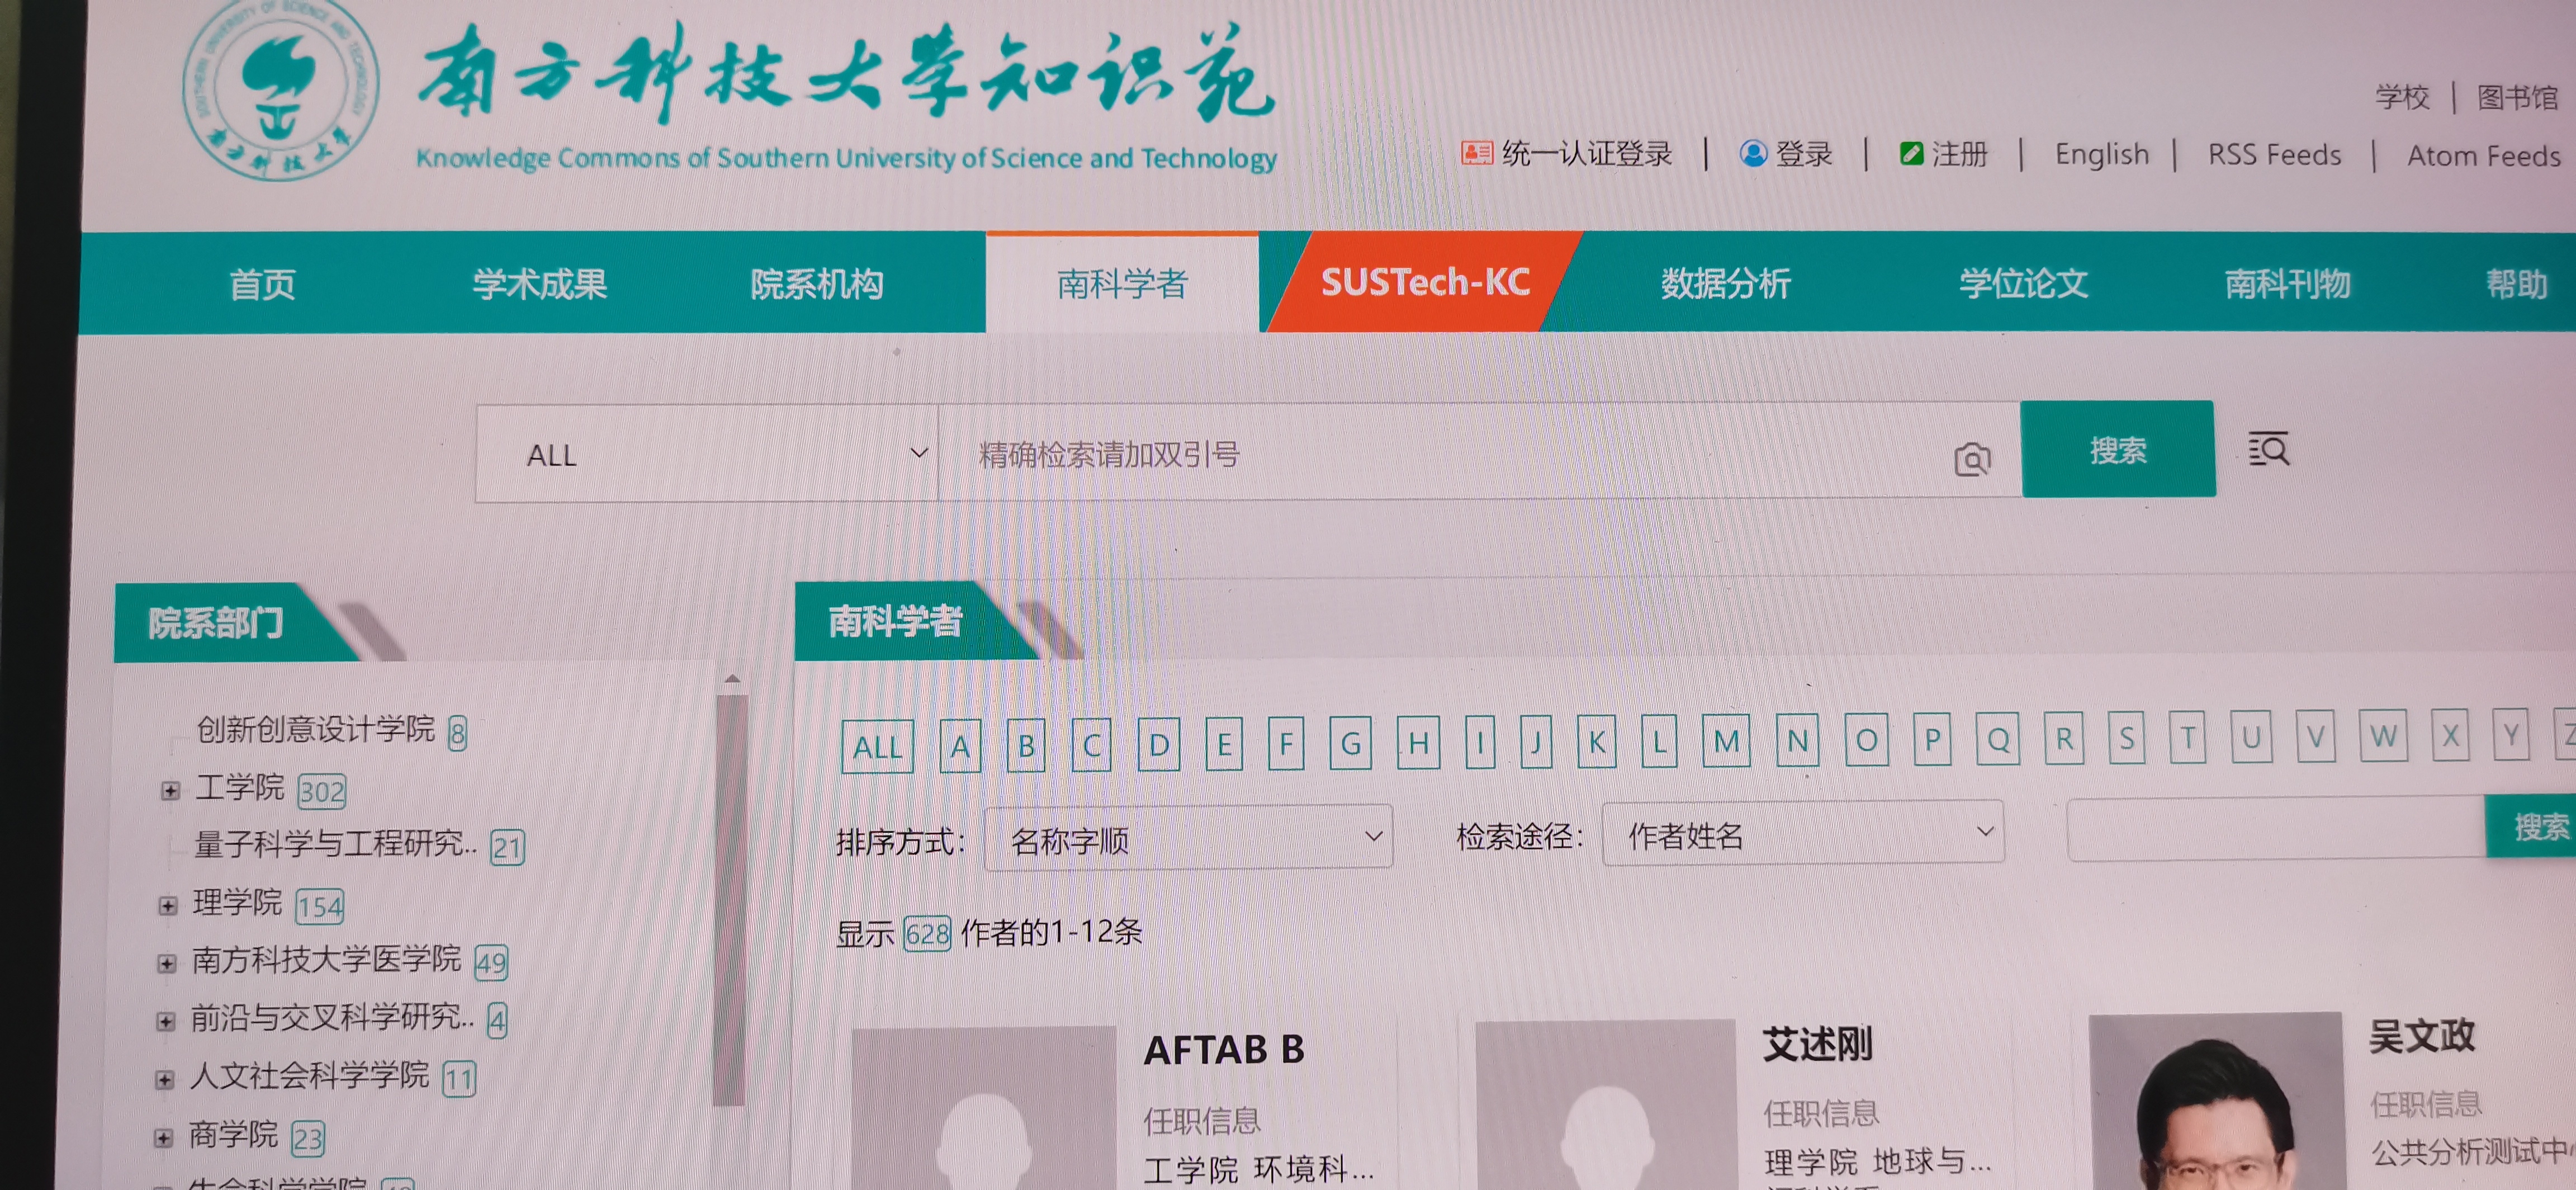Image resolution: width=2576 pixels, height=1190 pixels.
Task: Open scholar AFTAB B profile
Action: pyautogui.click(x=1224, y=1050)
